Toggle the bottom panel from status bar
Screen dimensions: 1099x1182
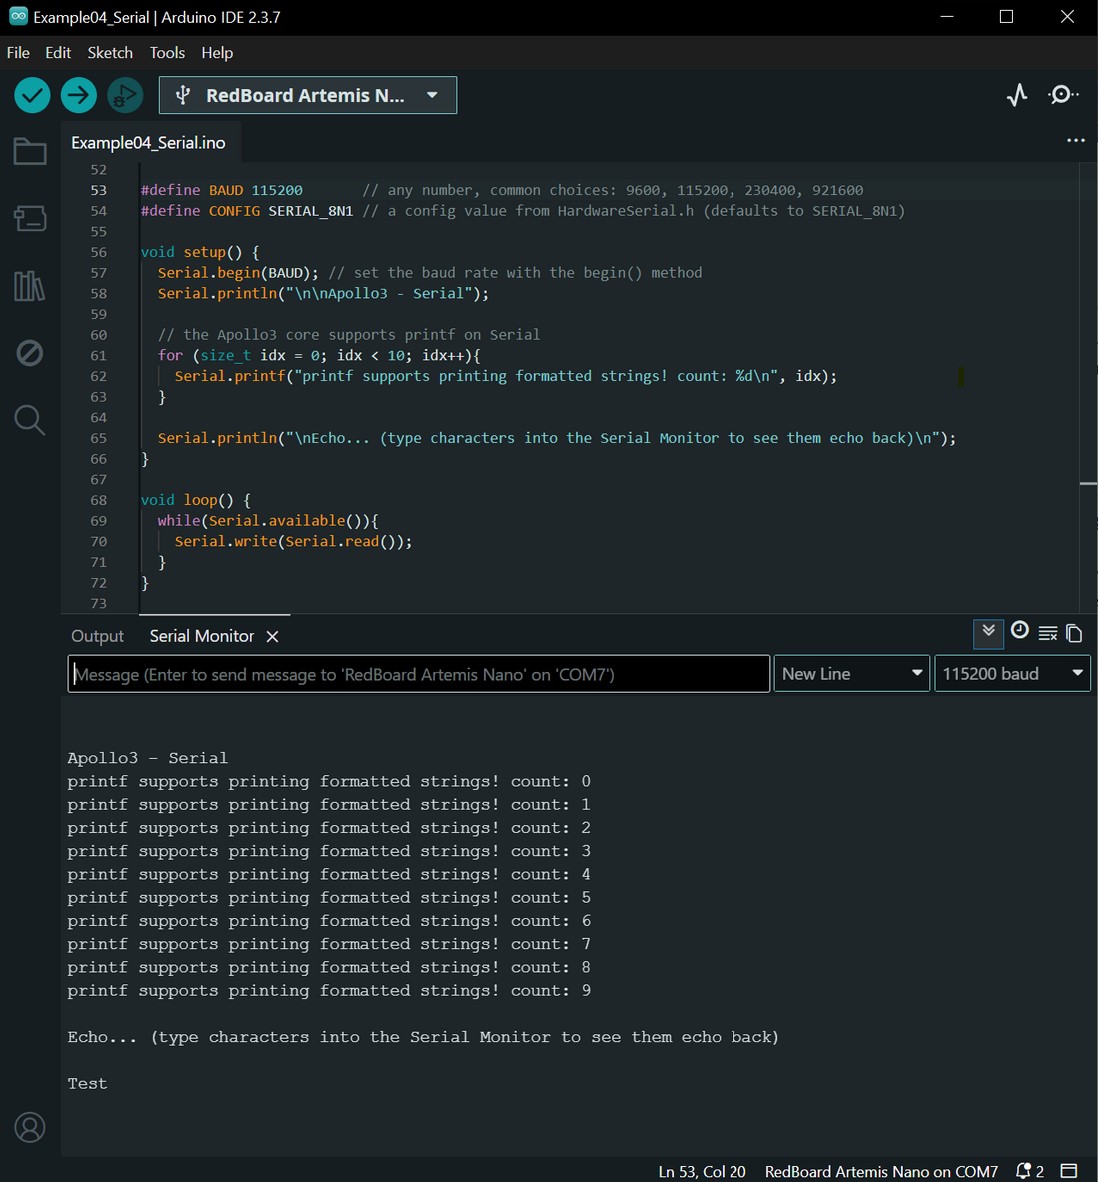(1069, 1171)
